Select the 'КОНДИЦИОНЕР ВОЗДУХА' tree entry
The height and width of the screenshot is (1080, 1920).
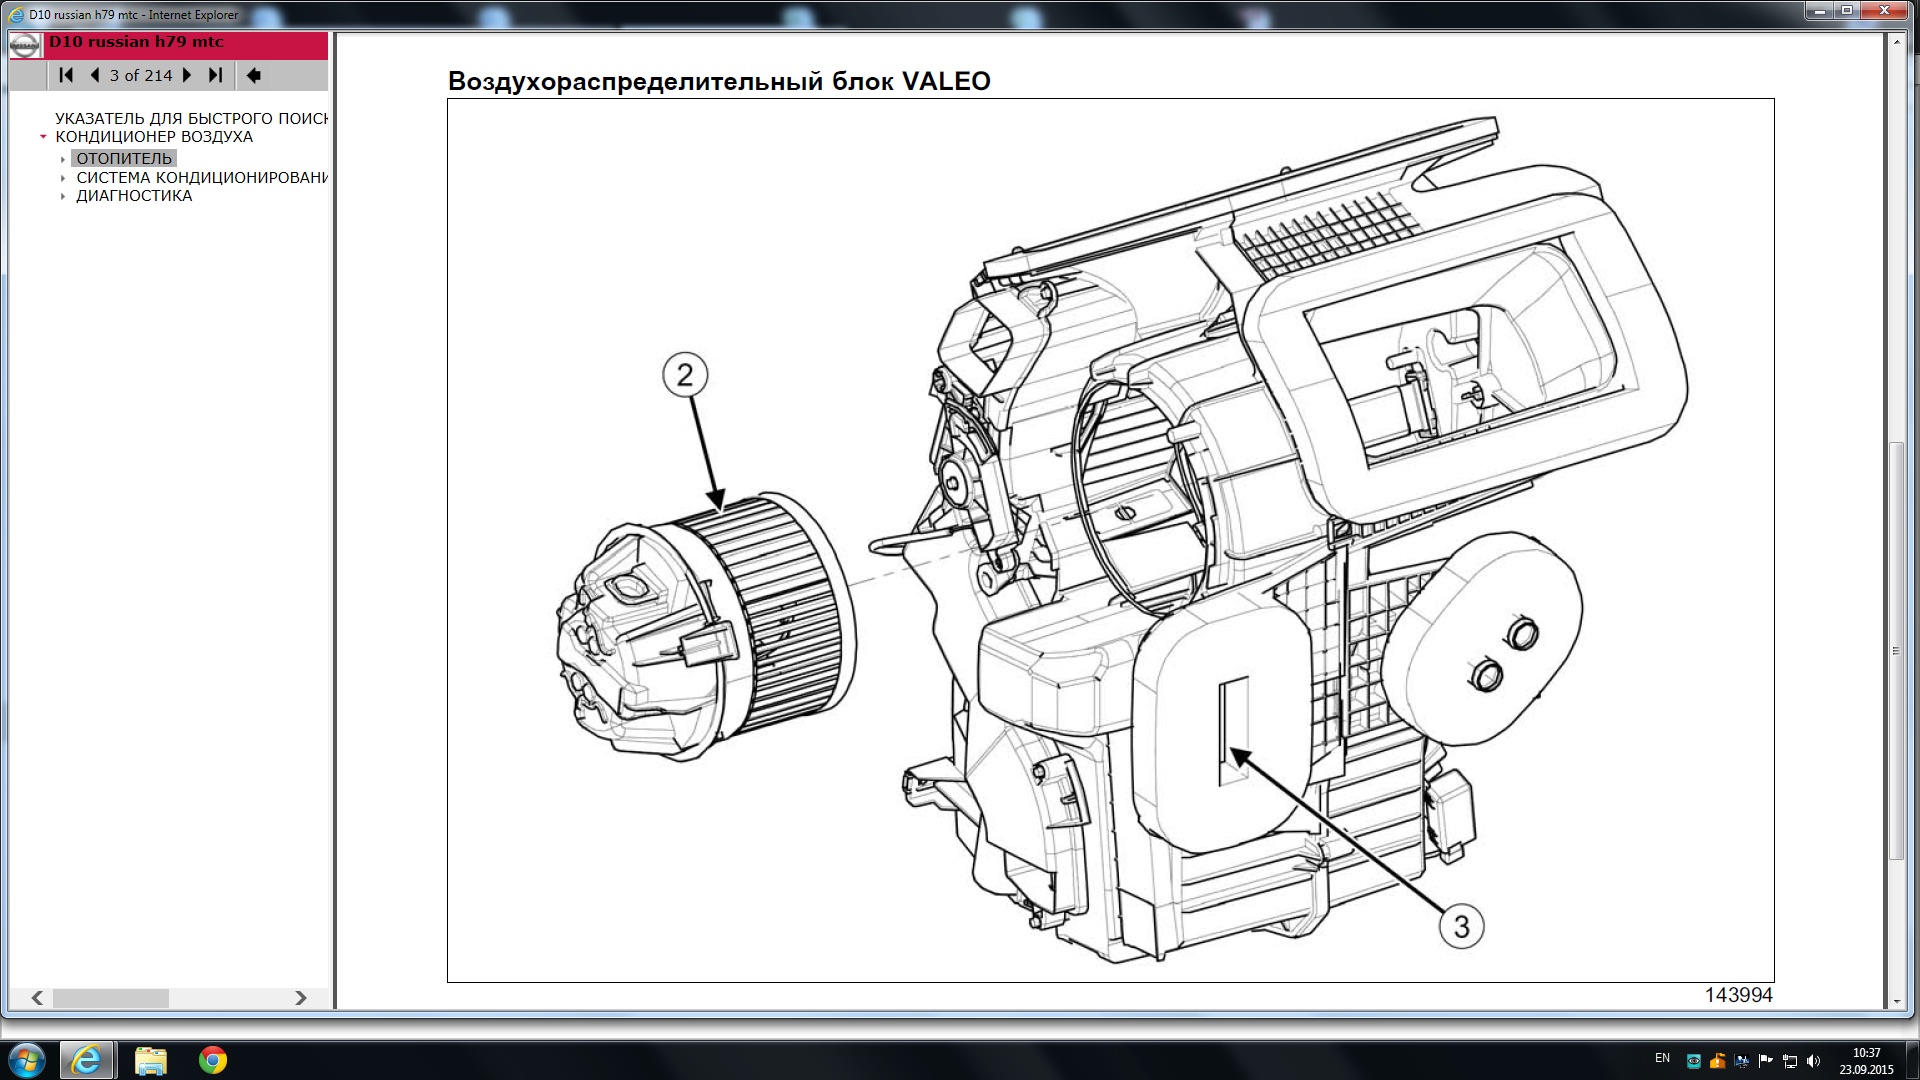(154, 137)
